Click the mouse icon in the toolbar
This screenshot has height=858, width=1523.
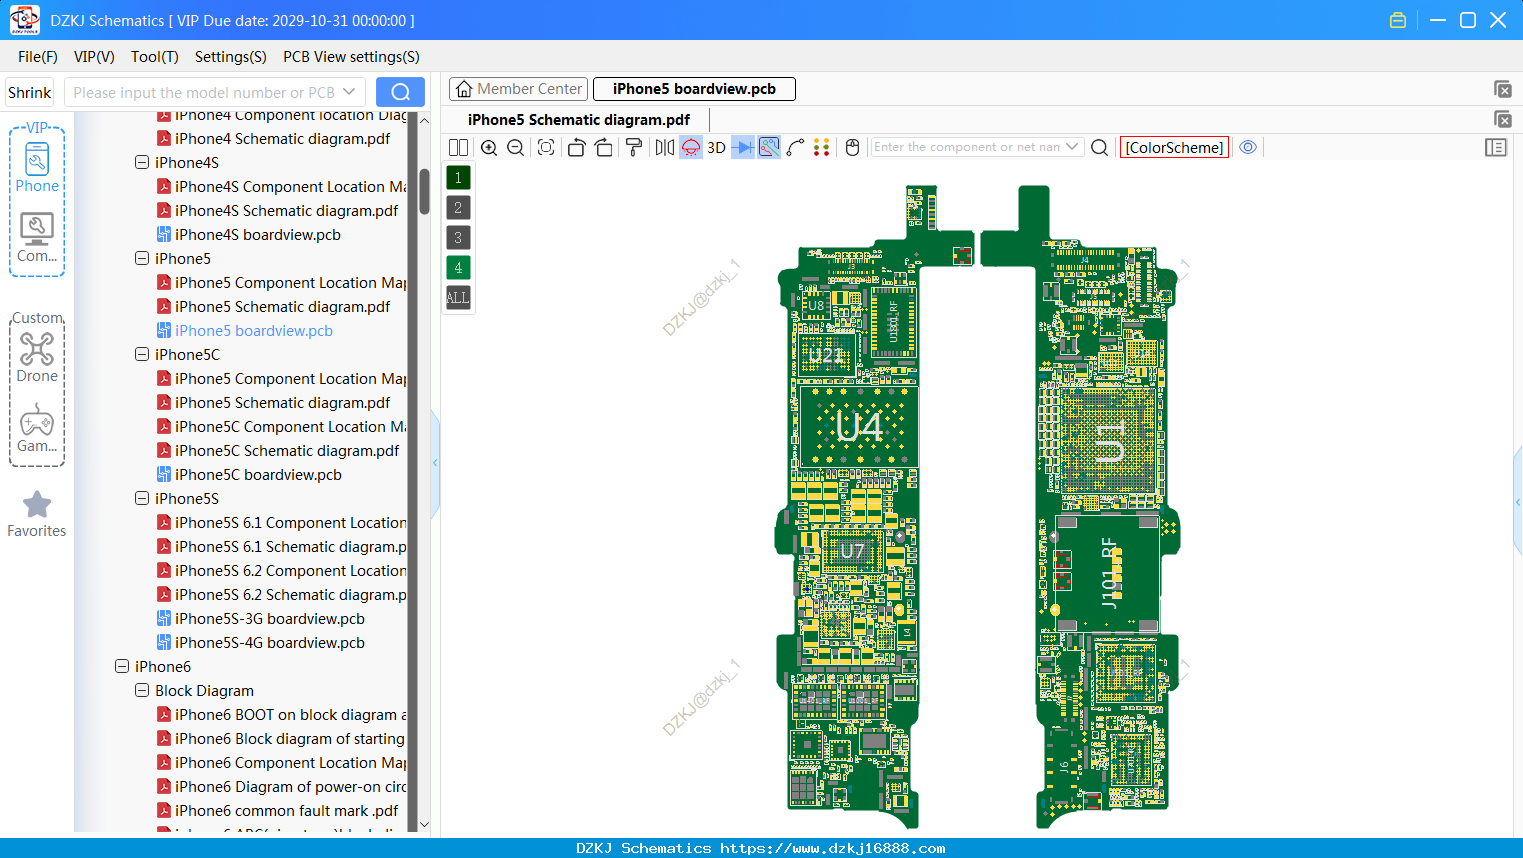click(x=852, y=147)
